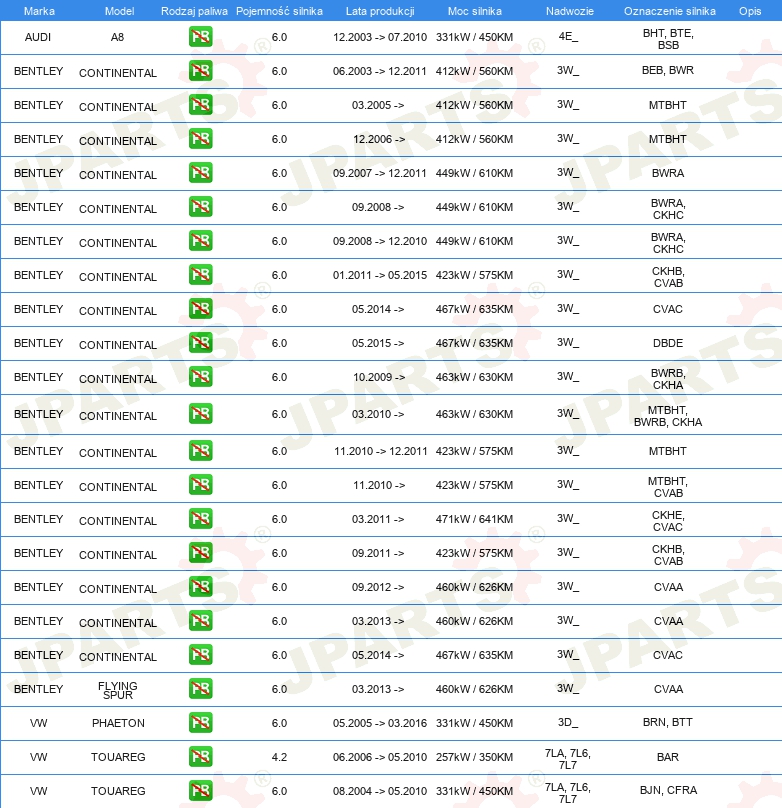Select the CKHE, CVAC engine code cell
This screenshot has height=808, width=782.
[x=668, y=521]
